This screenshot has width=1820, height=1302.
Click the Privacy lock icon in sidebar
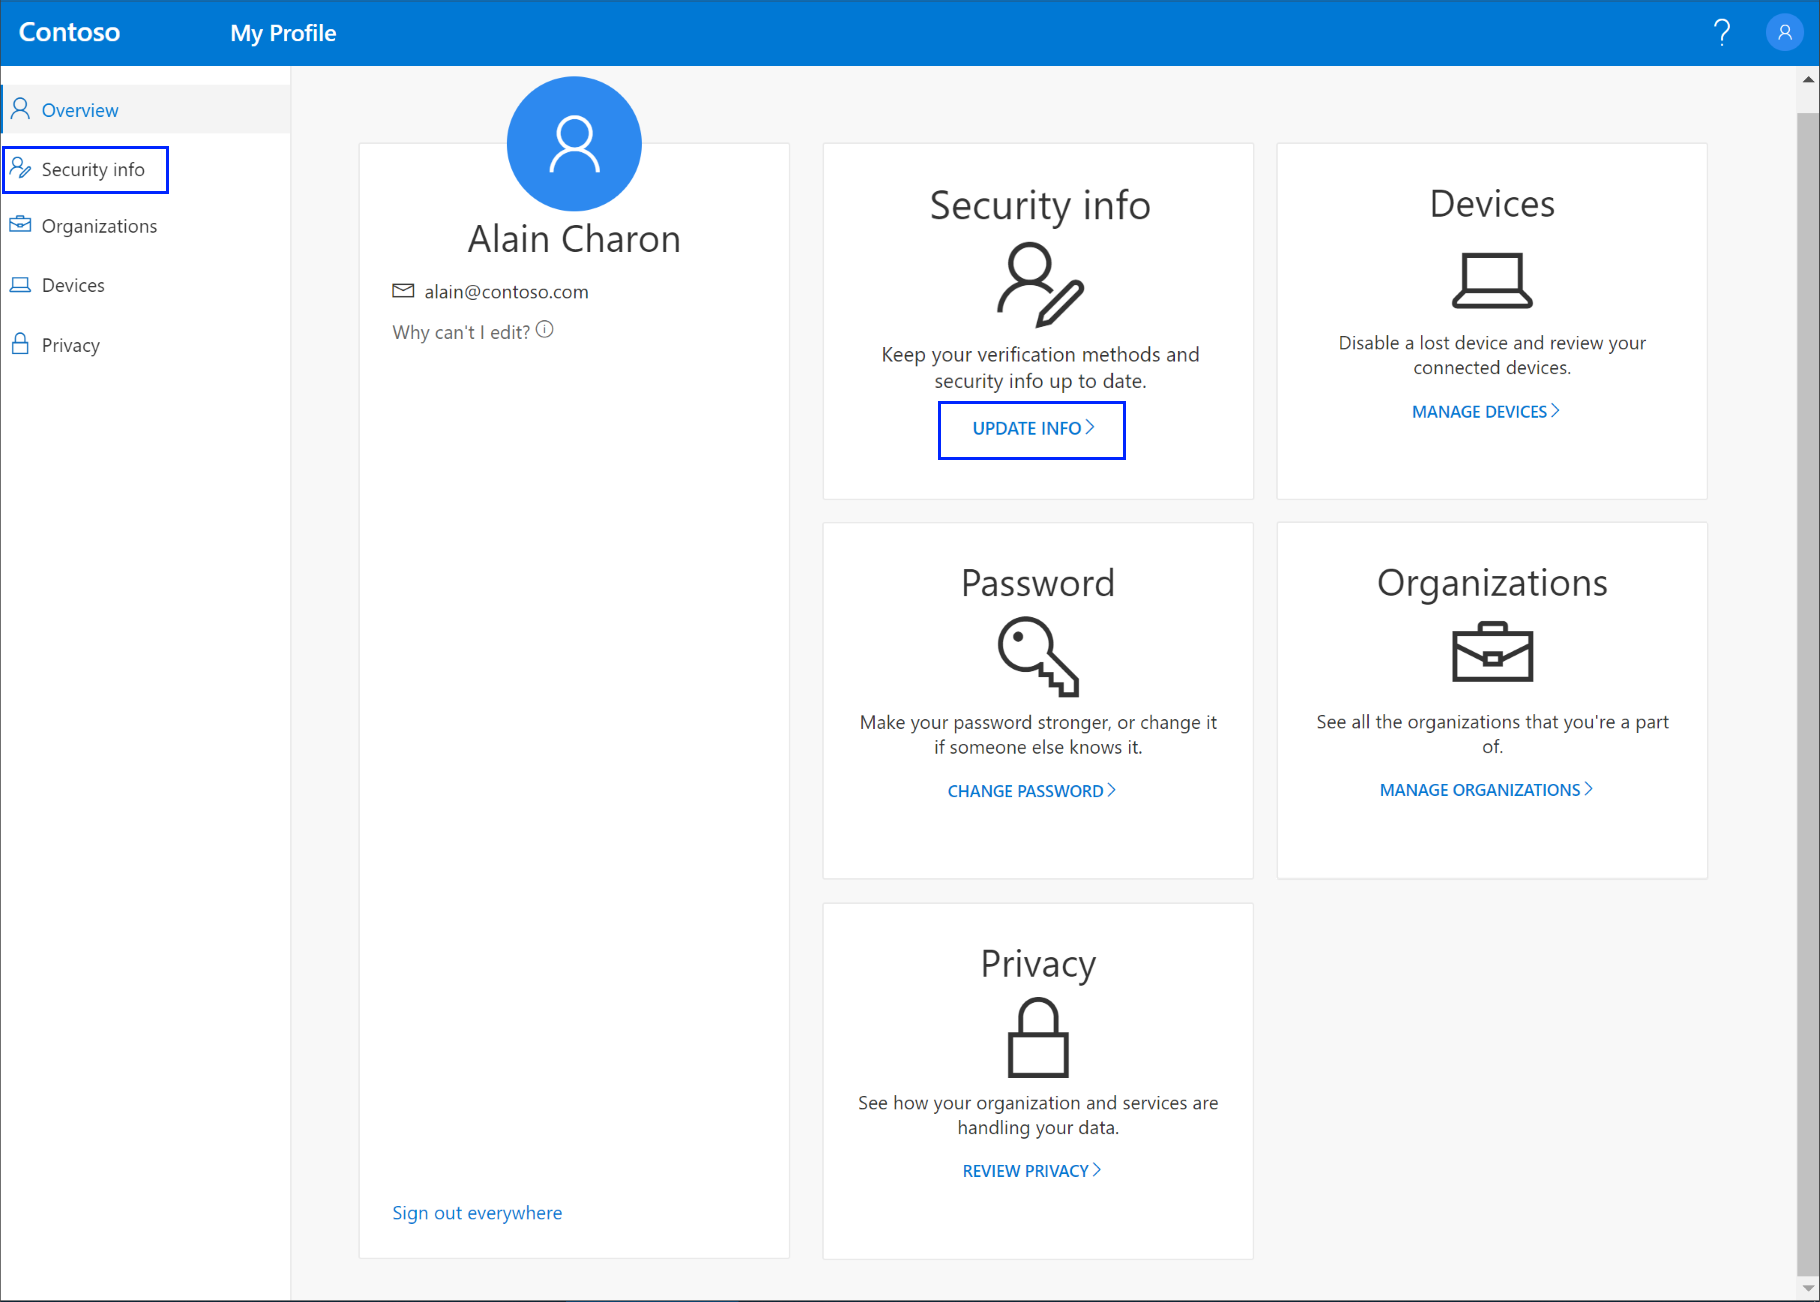pyautogui.click(x=21, y=344)
